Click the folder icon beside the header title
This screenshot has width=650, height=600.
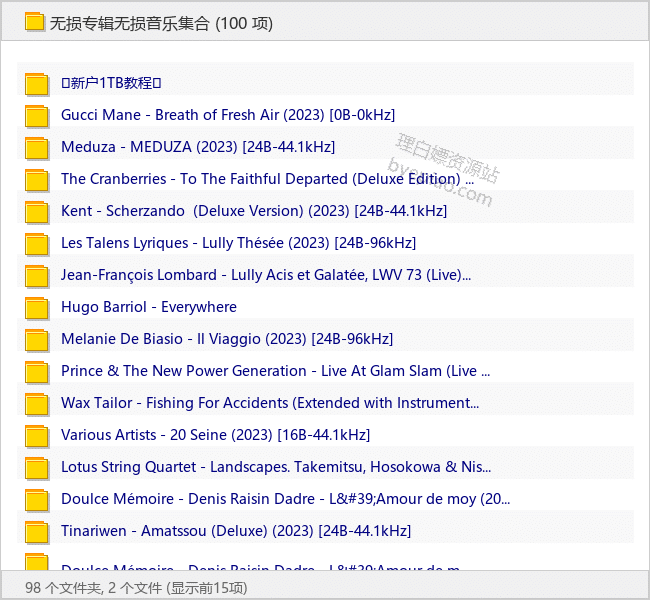pos(34,22)
